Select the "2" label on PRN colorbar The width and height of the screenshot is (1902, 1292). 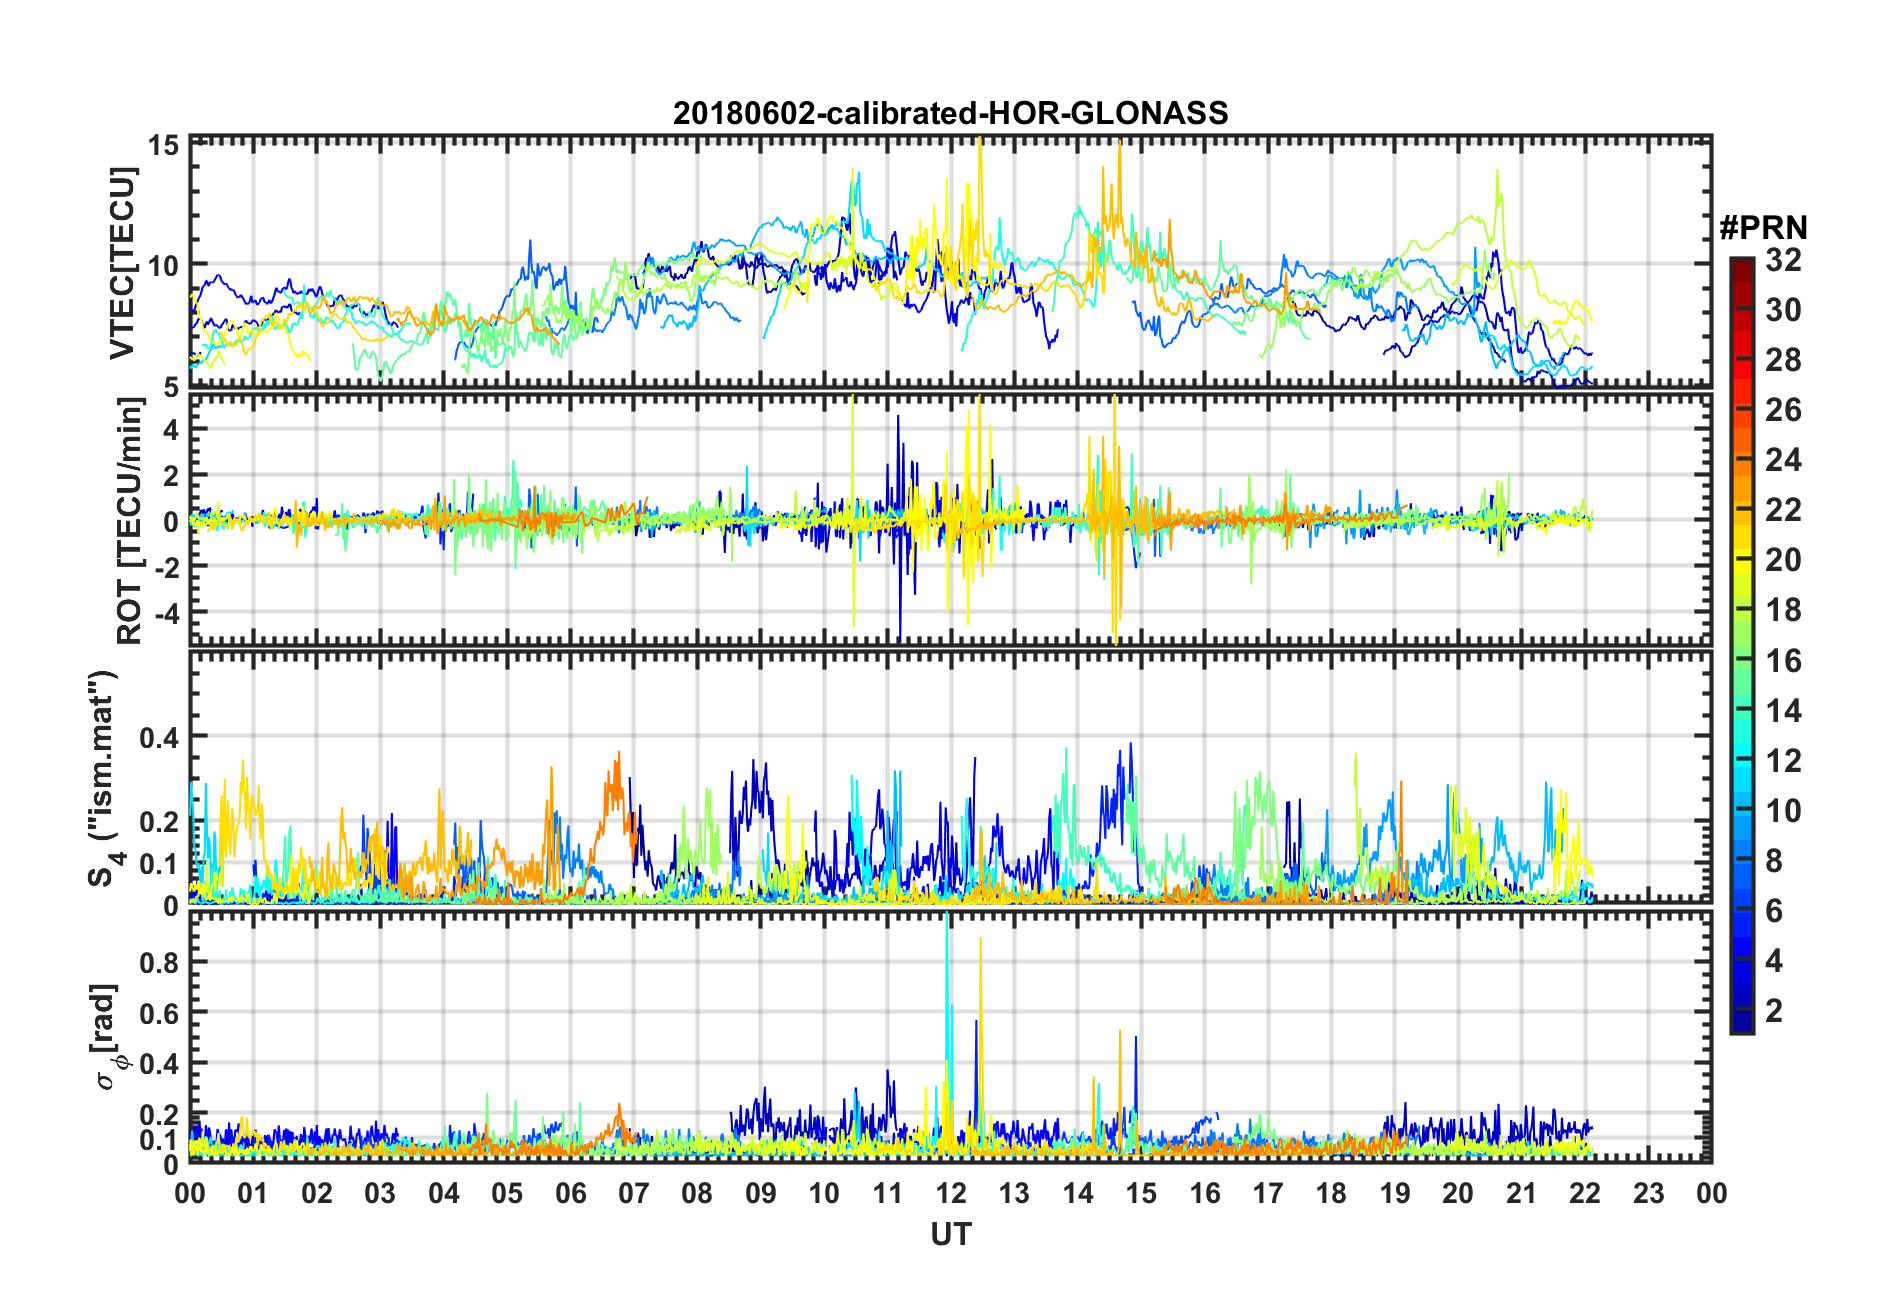(1774, 1011)
